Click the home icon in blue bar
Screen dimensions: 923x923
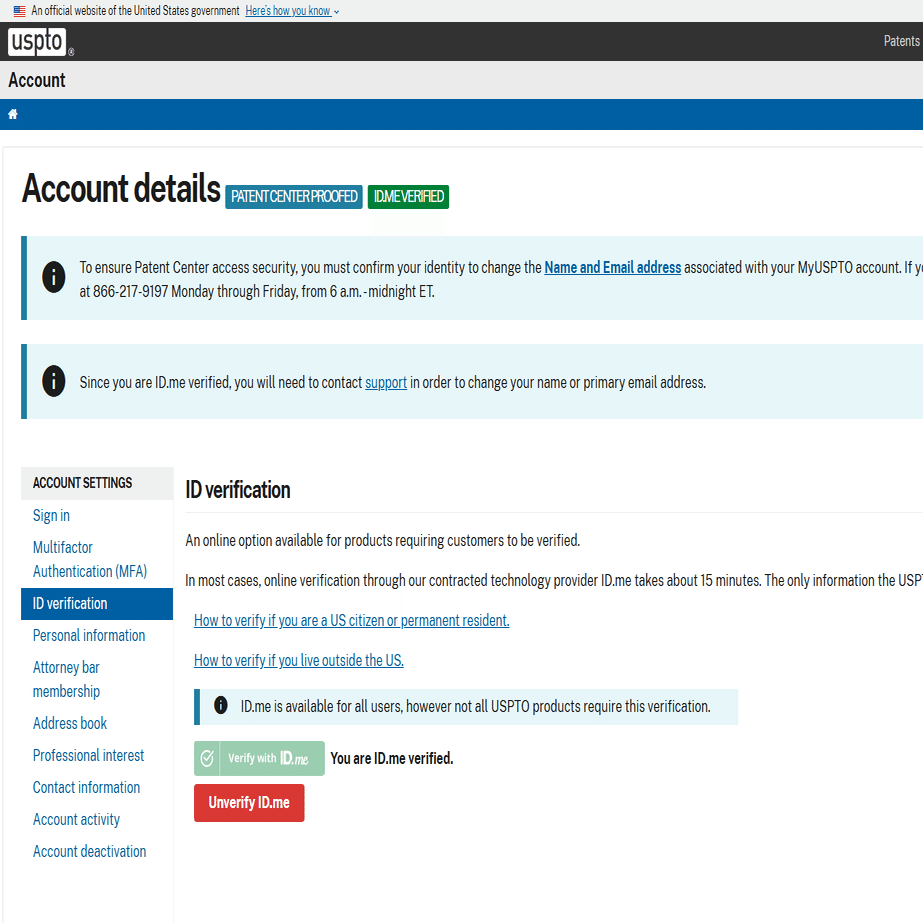[x=13, y=114]
